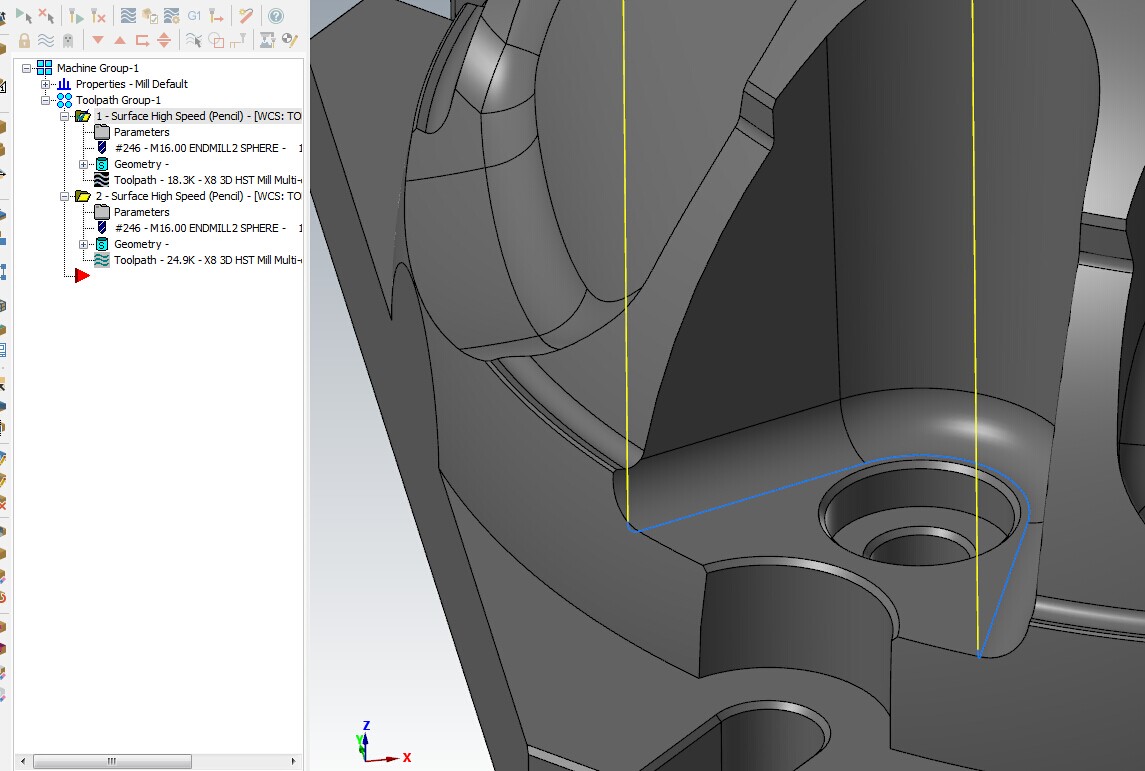Click the tool with green play arrow icon

[76, 15]
